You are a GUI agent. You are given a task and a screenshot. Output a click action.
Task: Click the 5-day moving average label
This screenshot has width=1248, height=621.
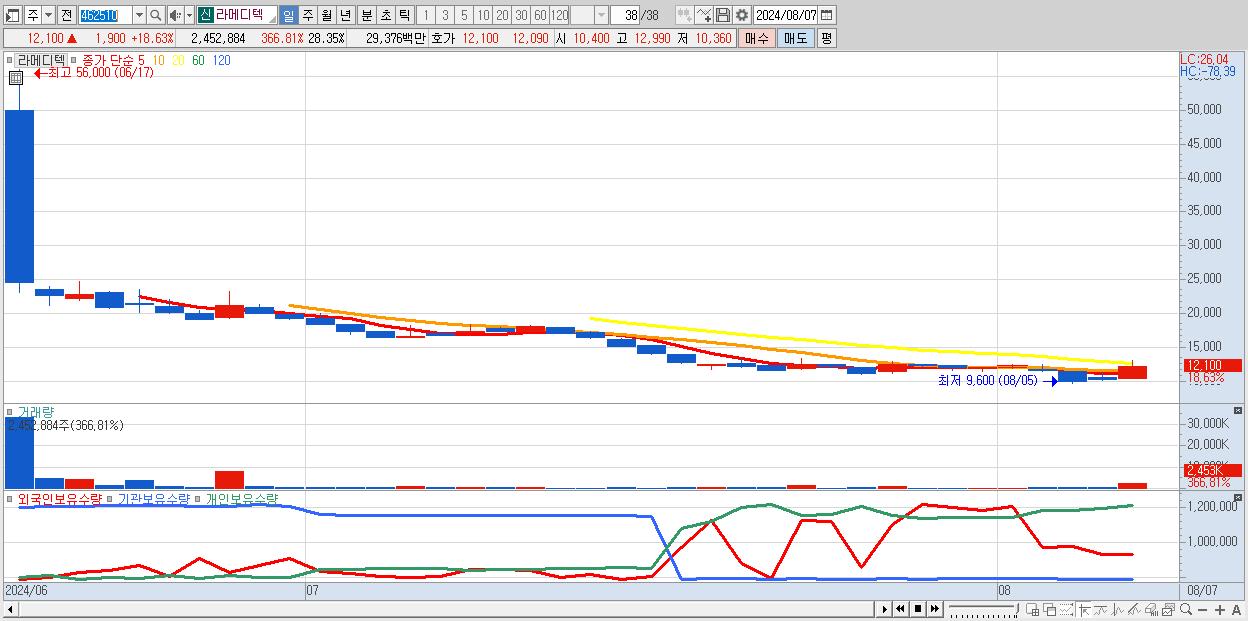pos(141,60)
